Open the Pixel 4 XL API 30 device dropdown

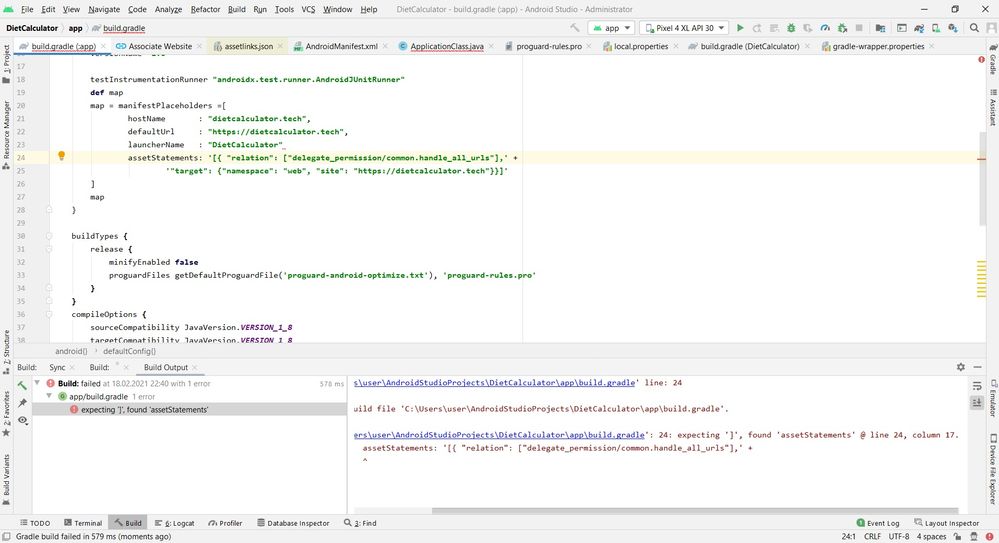click(685, 28)
